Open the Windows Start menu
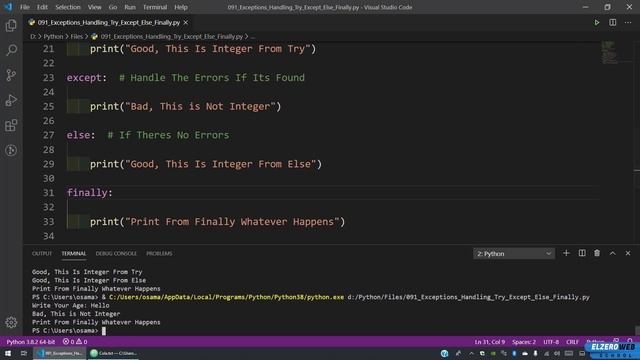Screen dimensions: 640x360 (x=8, y=353)
